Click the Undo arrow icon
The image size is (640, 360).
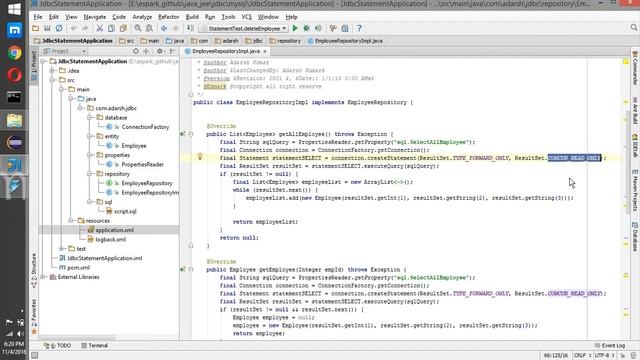[73, 28]
